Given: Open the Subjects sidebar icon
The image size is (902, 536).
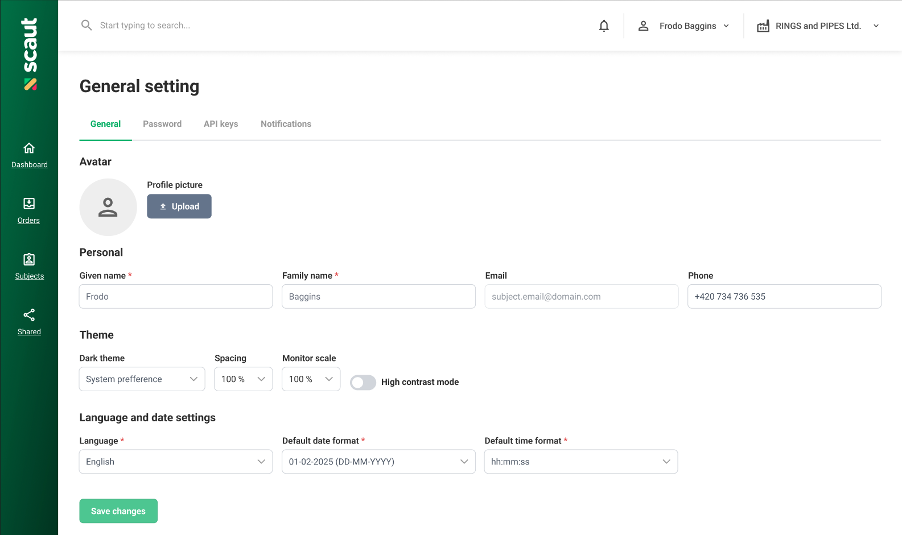Looking at the screenshot, I should (29, 259).
